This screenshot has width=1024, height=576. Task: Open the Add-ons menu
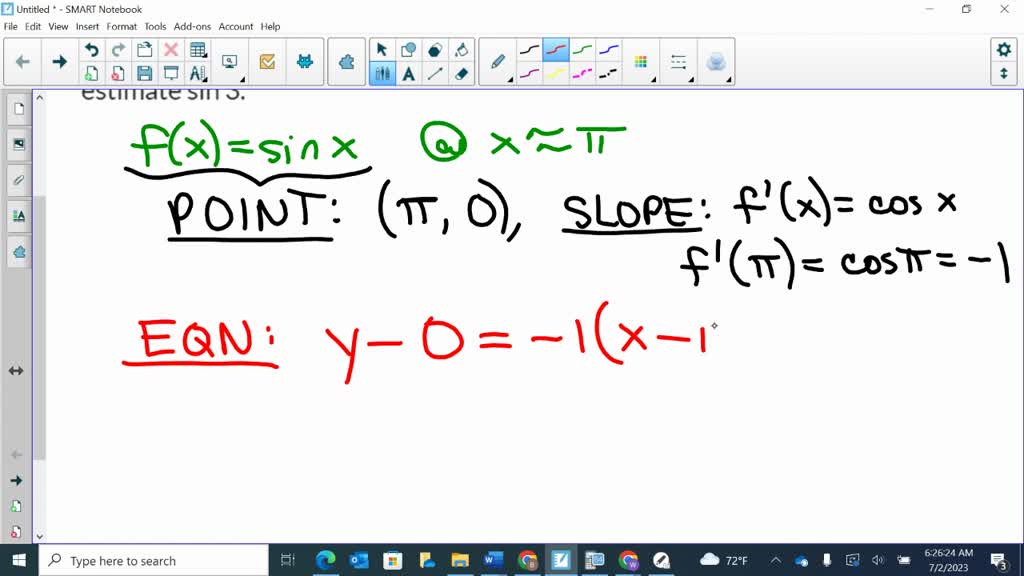pos(191,26)
